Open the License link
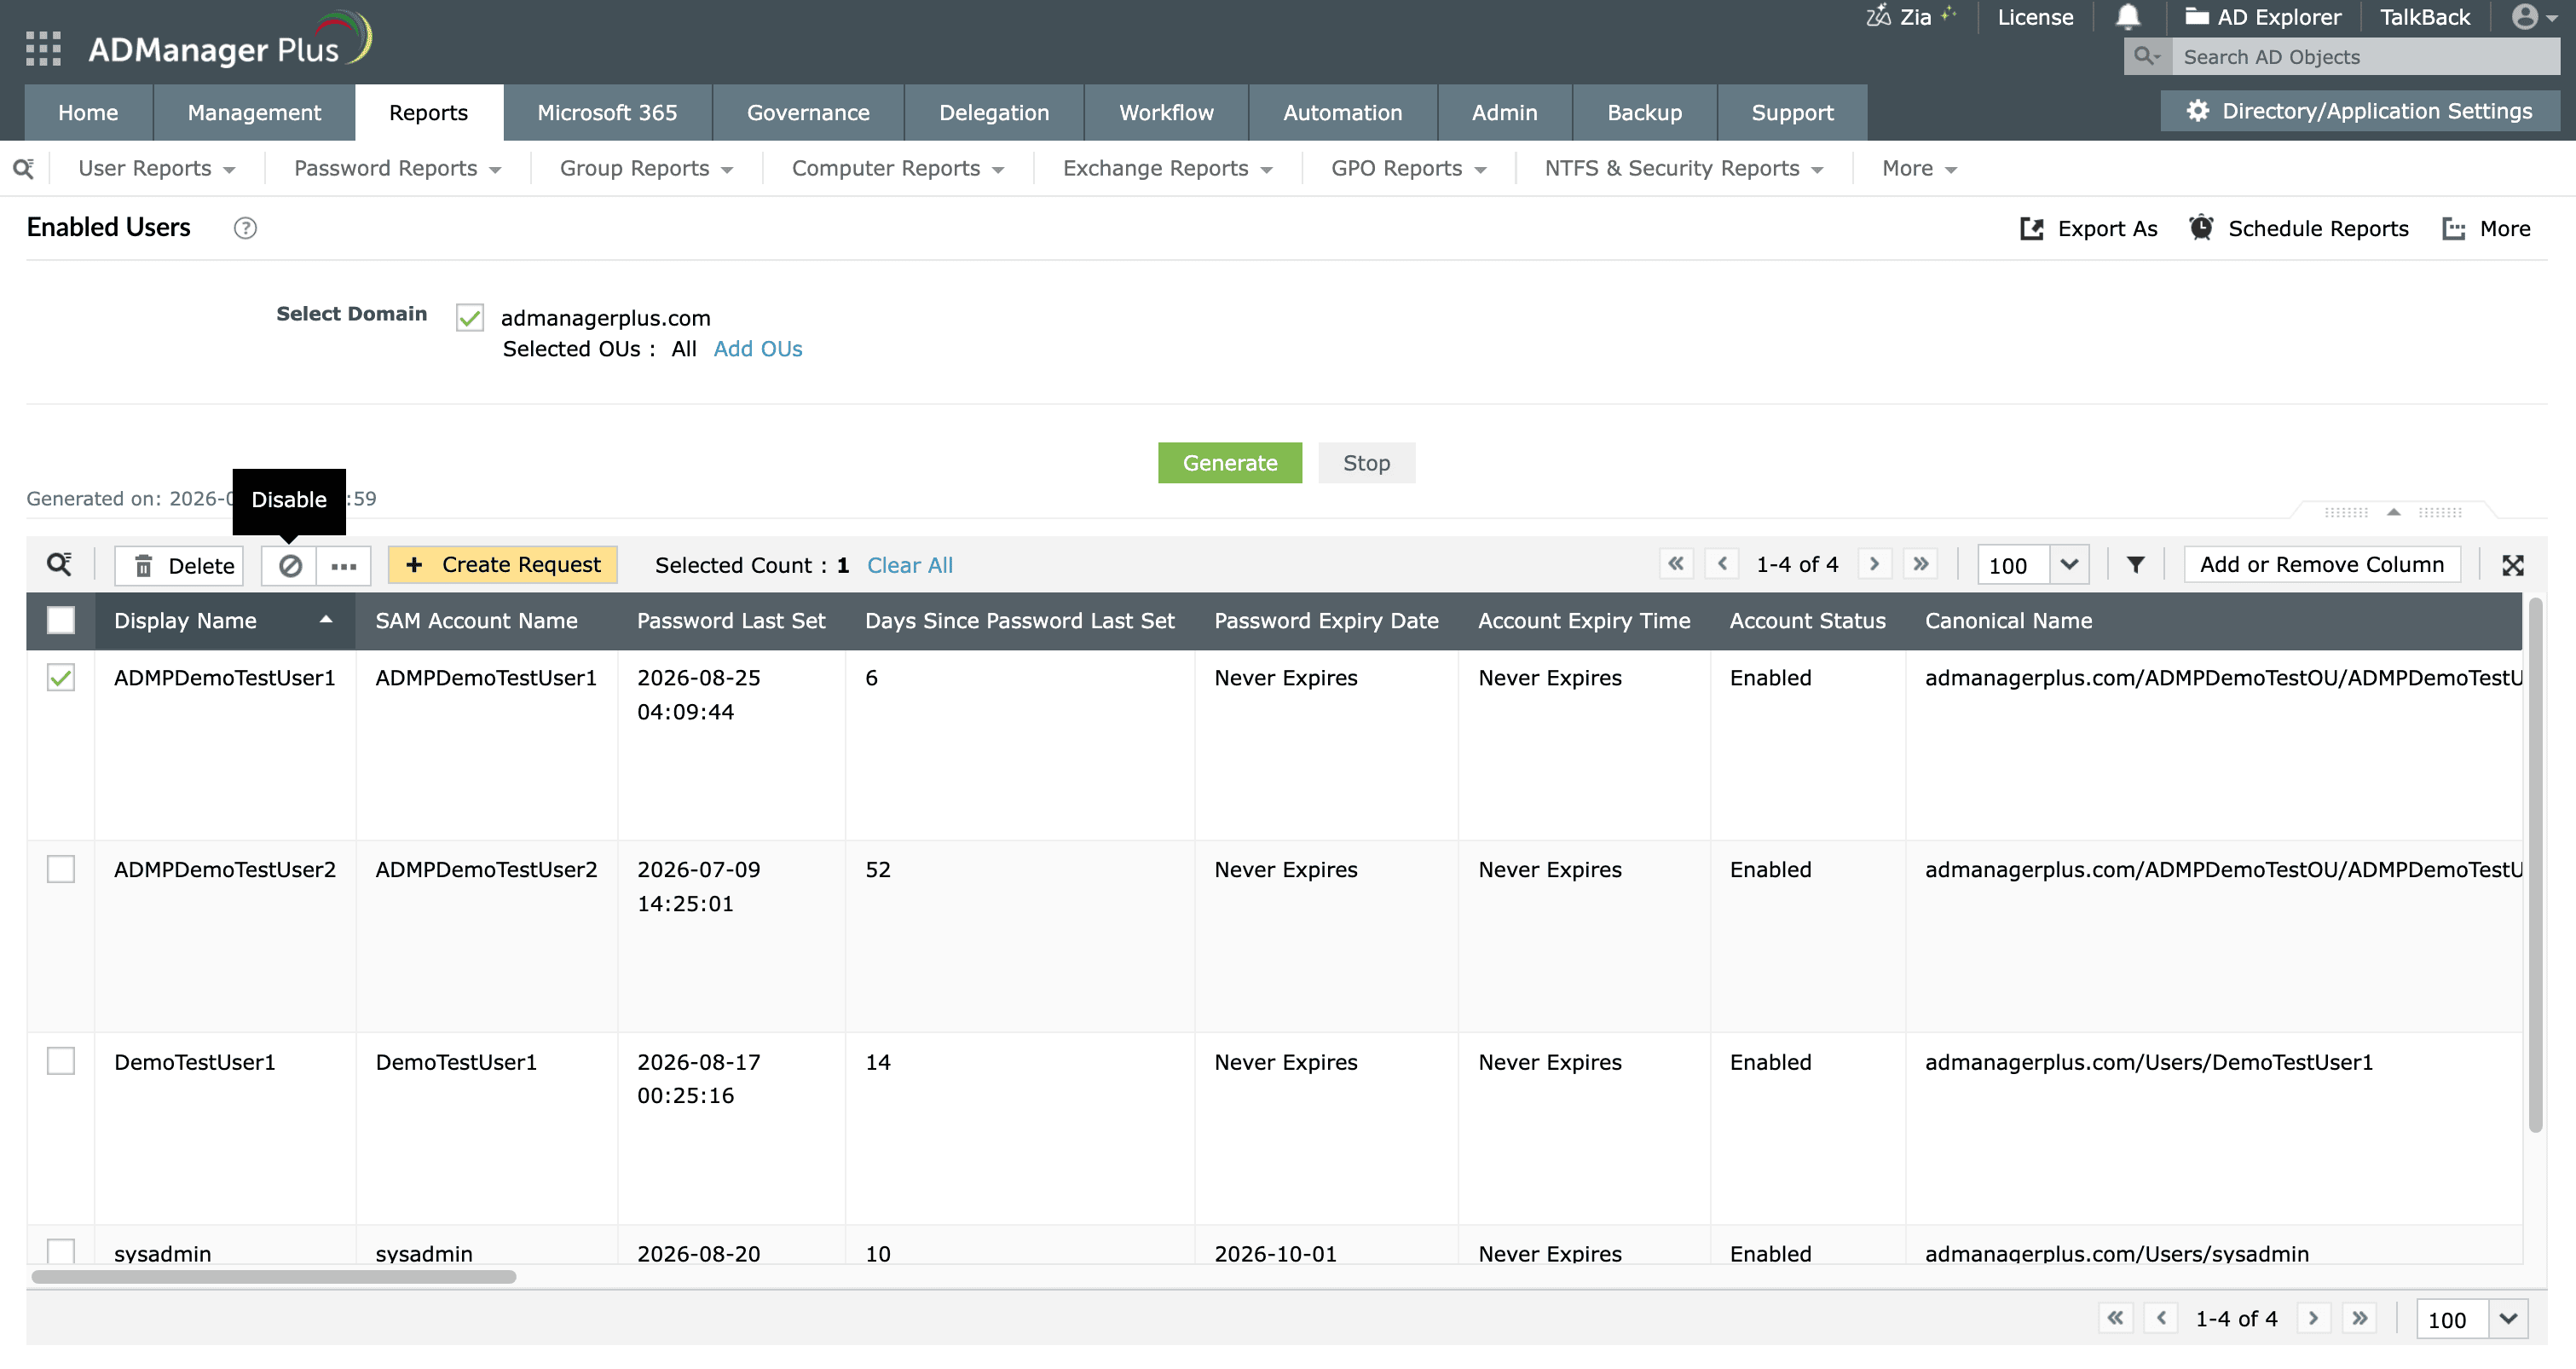The image size is (2576, 1369). (2035, 17)
